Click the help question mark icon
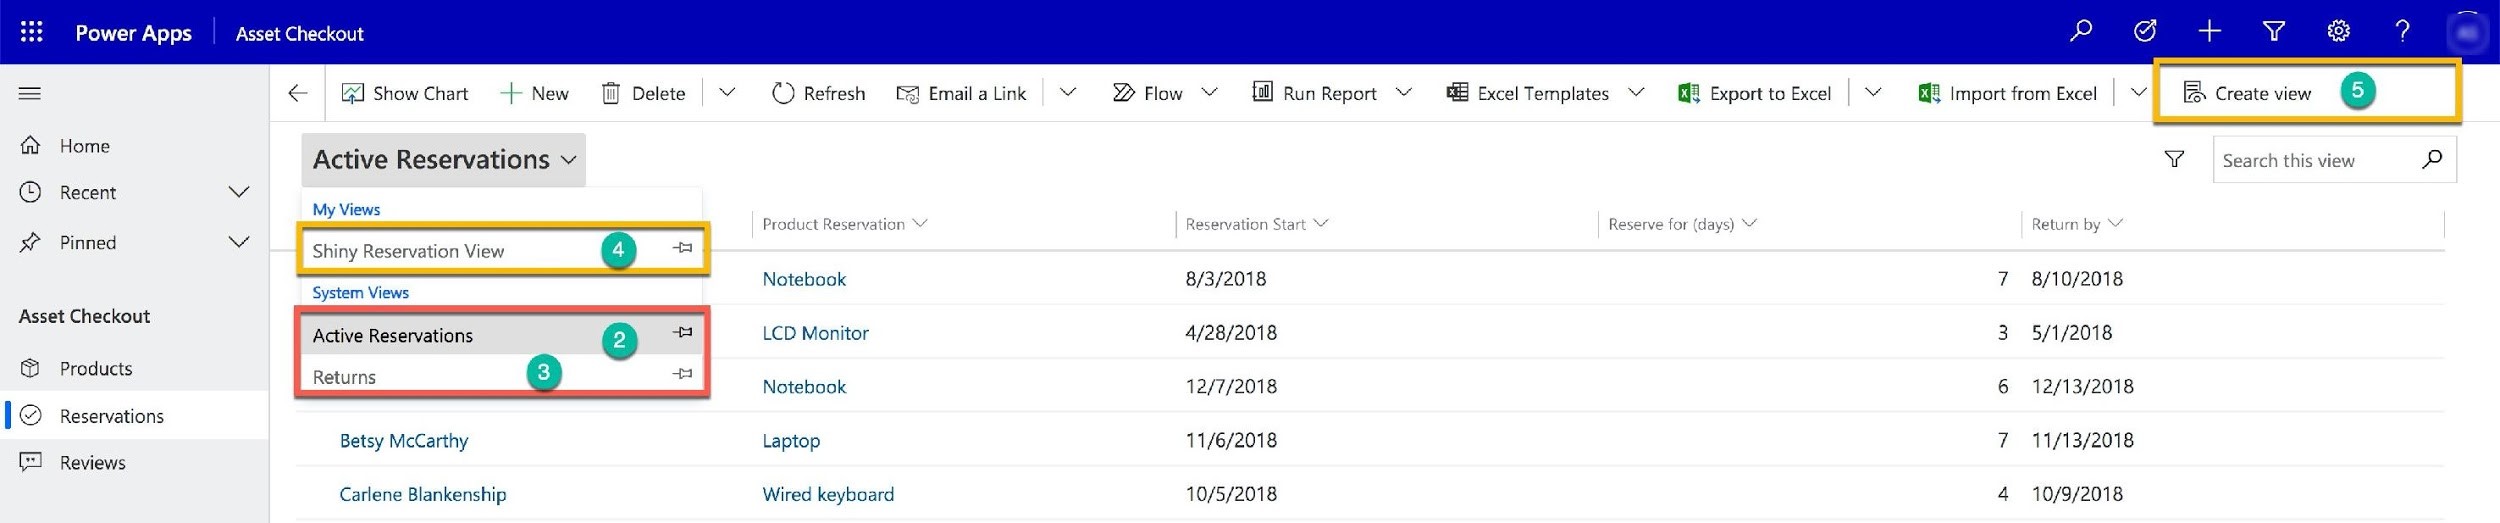Image resolution: width=2500 pixels, height=523 pixels. pos(2402,32)
